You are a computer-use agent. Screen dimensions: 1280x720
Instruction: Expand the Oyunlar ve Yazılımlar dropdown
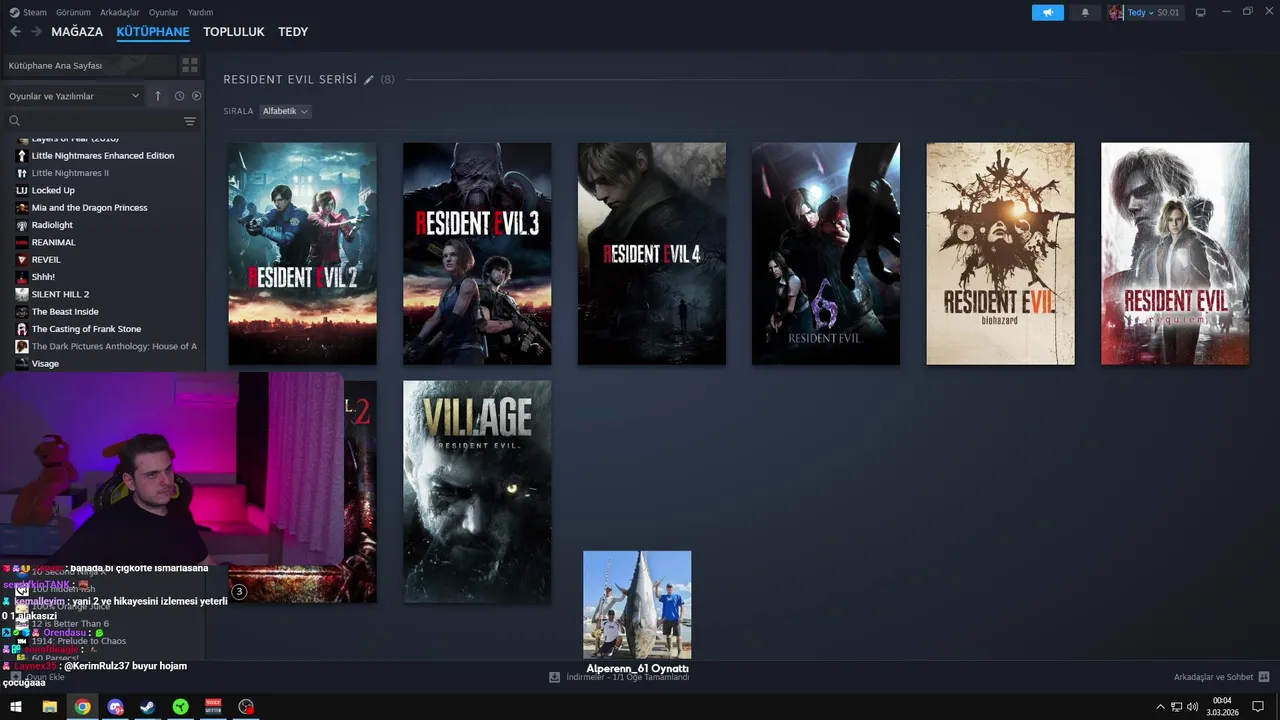pyautogui.click(x=74, y=96)
